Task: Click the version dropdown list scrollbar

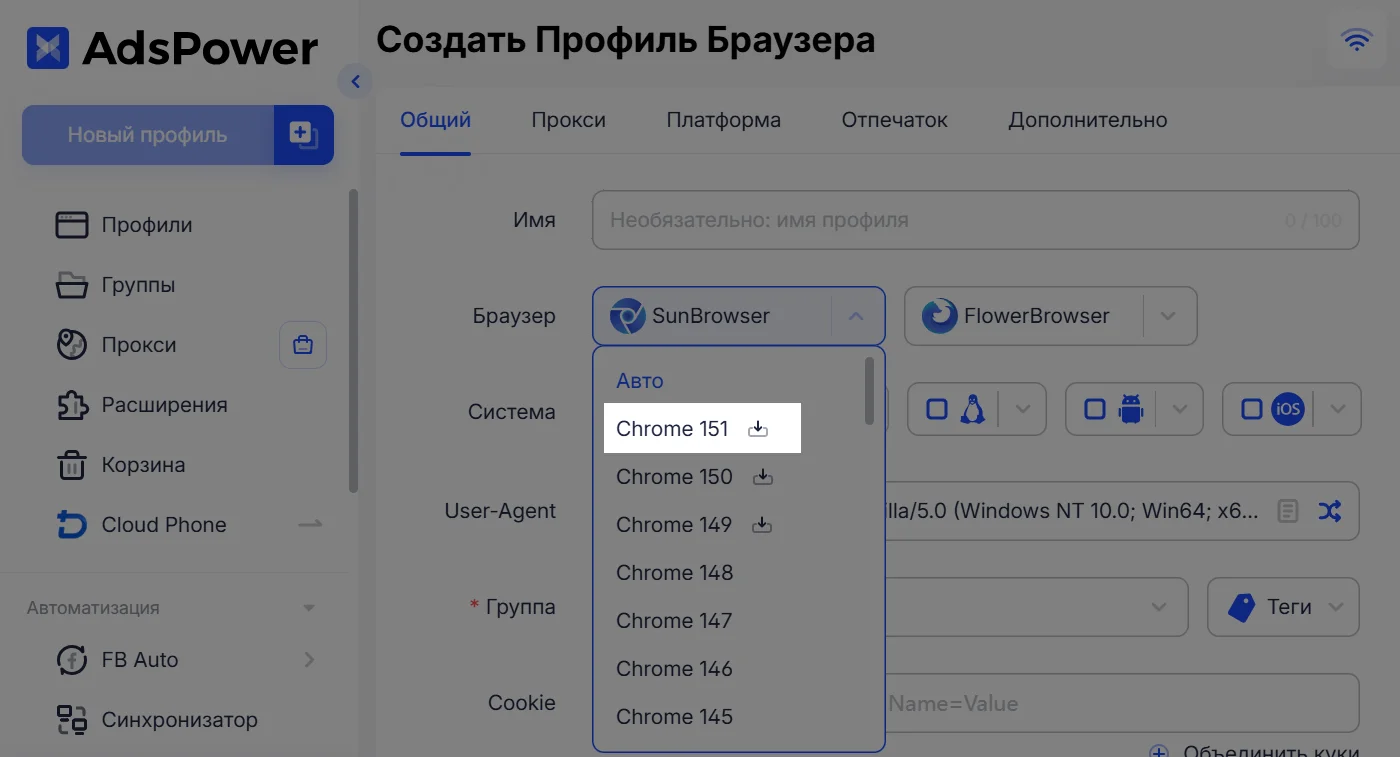Action: coord(870,391)
